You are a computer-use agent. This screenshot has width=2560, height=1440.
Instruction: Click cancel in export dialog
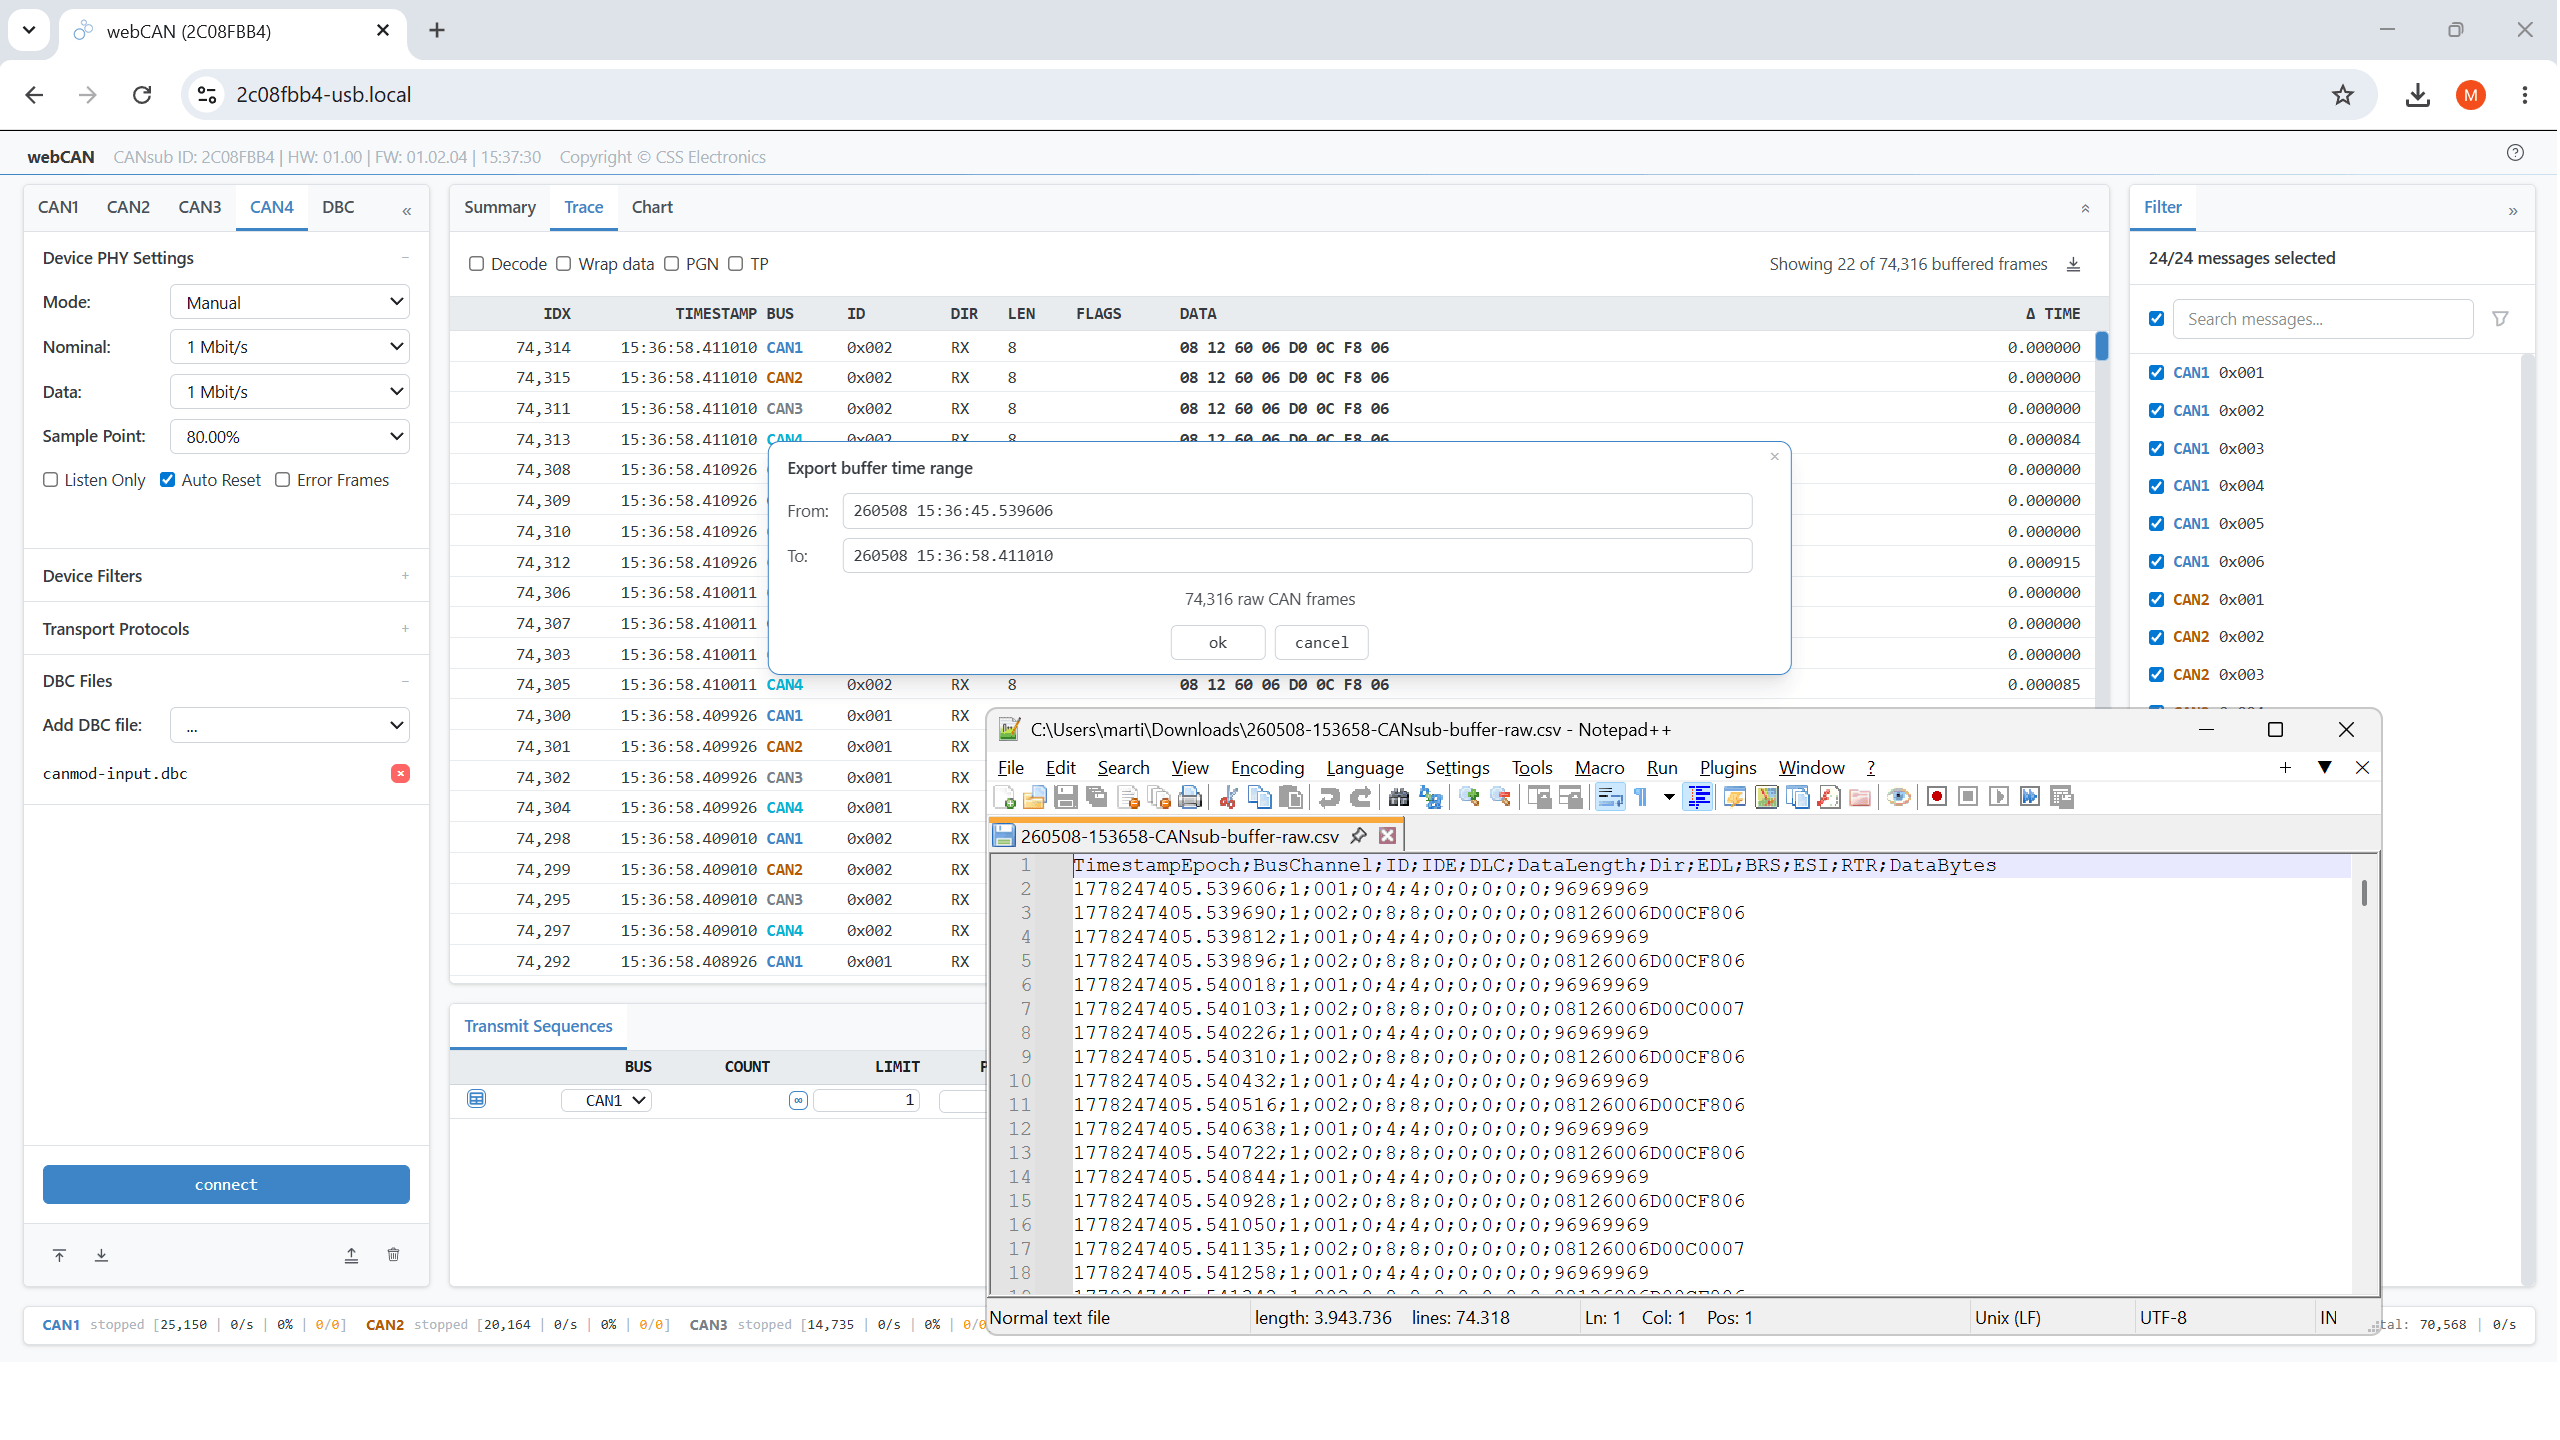(x=1322, y=643)
